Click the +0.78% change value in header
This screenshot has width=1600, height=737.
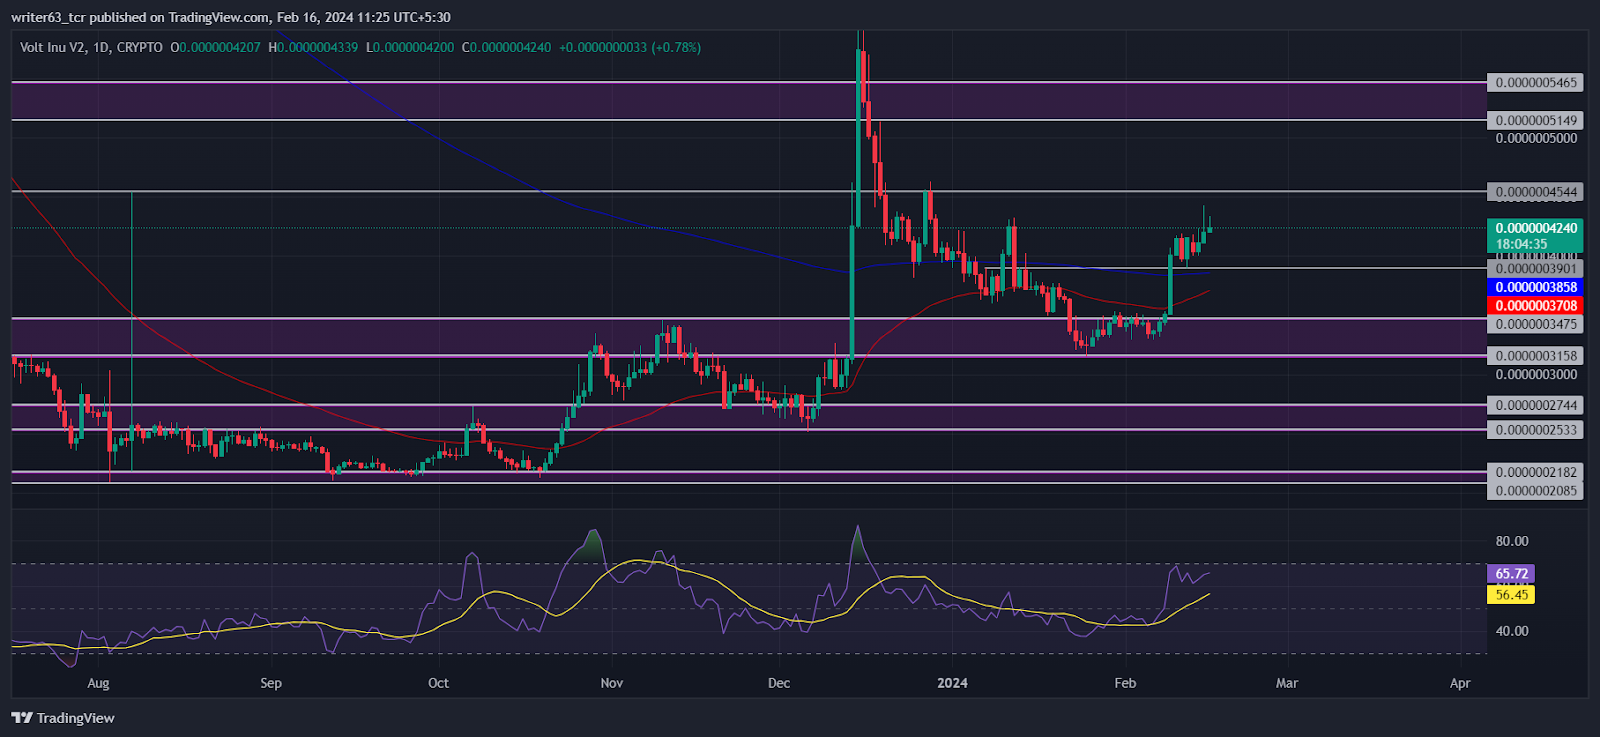coord(676,47)
